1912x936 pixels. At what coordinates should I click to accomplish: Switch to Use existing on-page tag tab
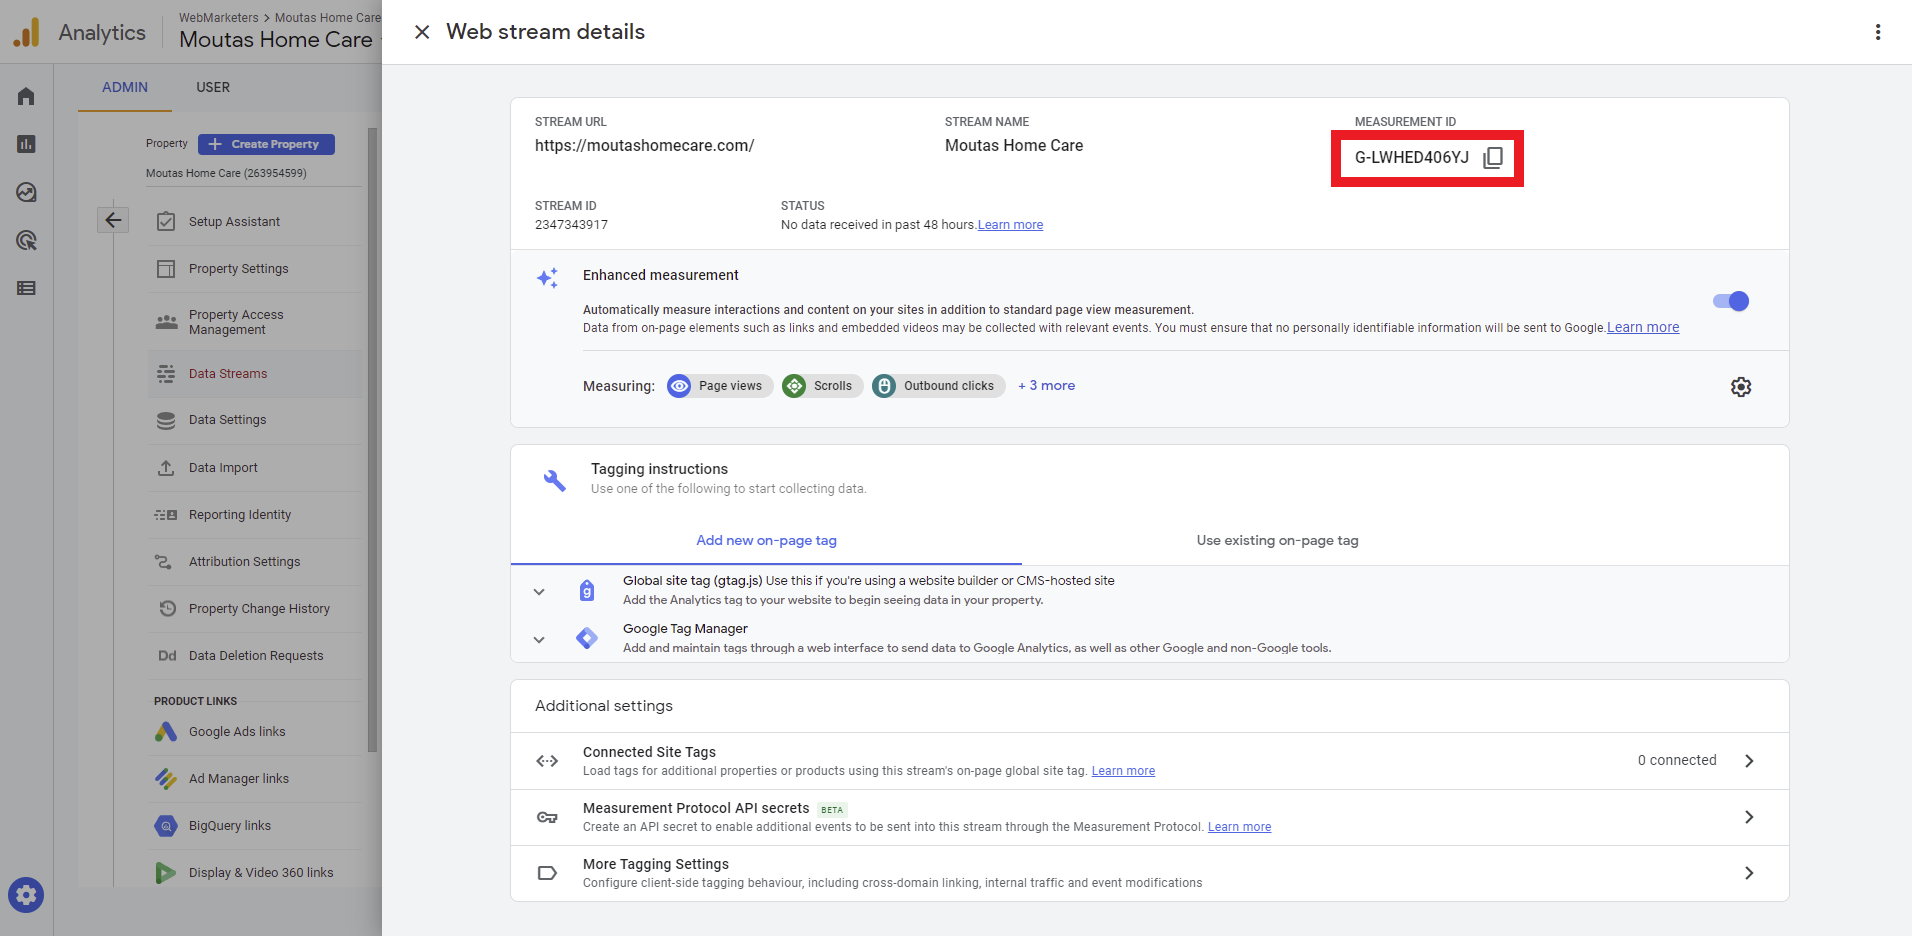[x=1277, y=541]
